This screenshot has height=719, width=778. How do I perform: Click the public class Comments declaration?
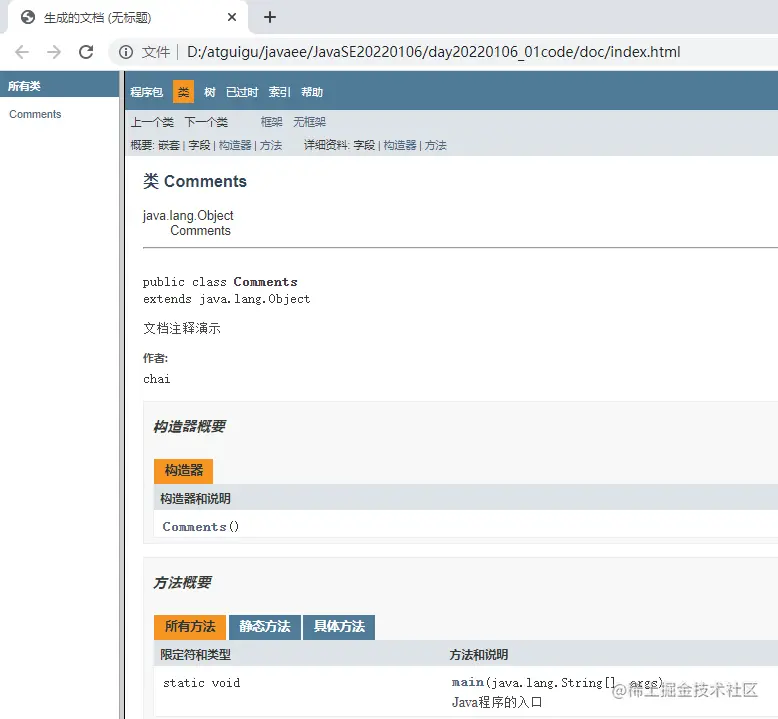tap(220, 282)
